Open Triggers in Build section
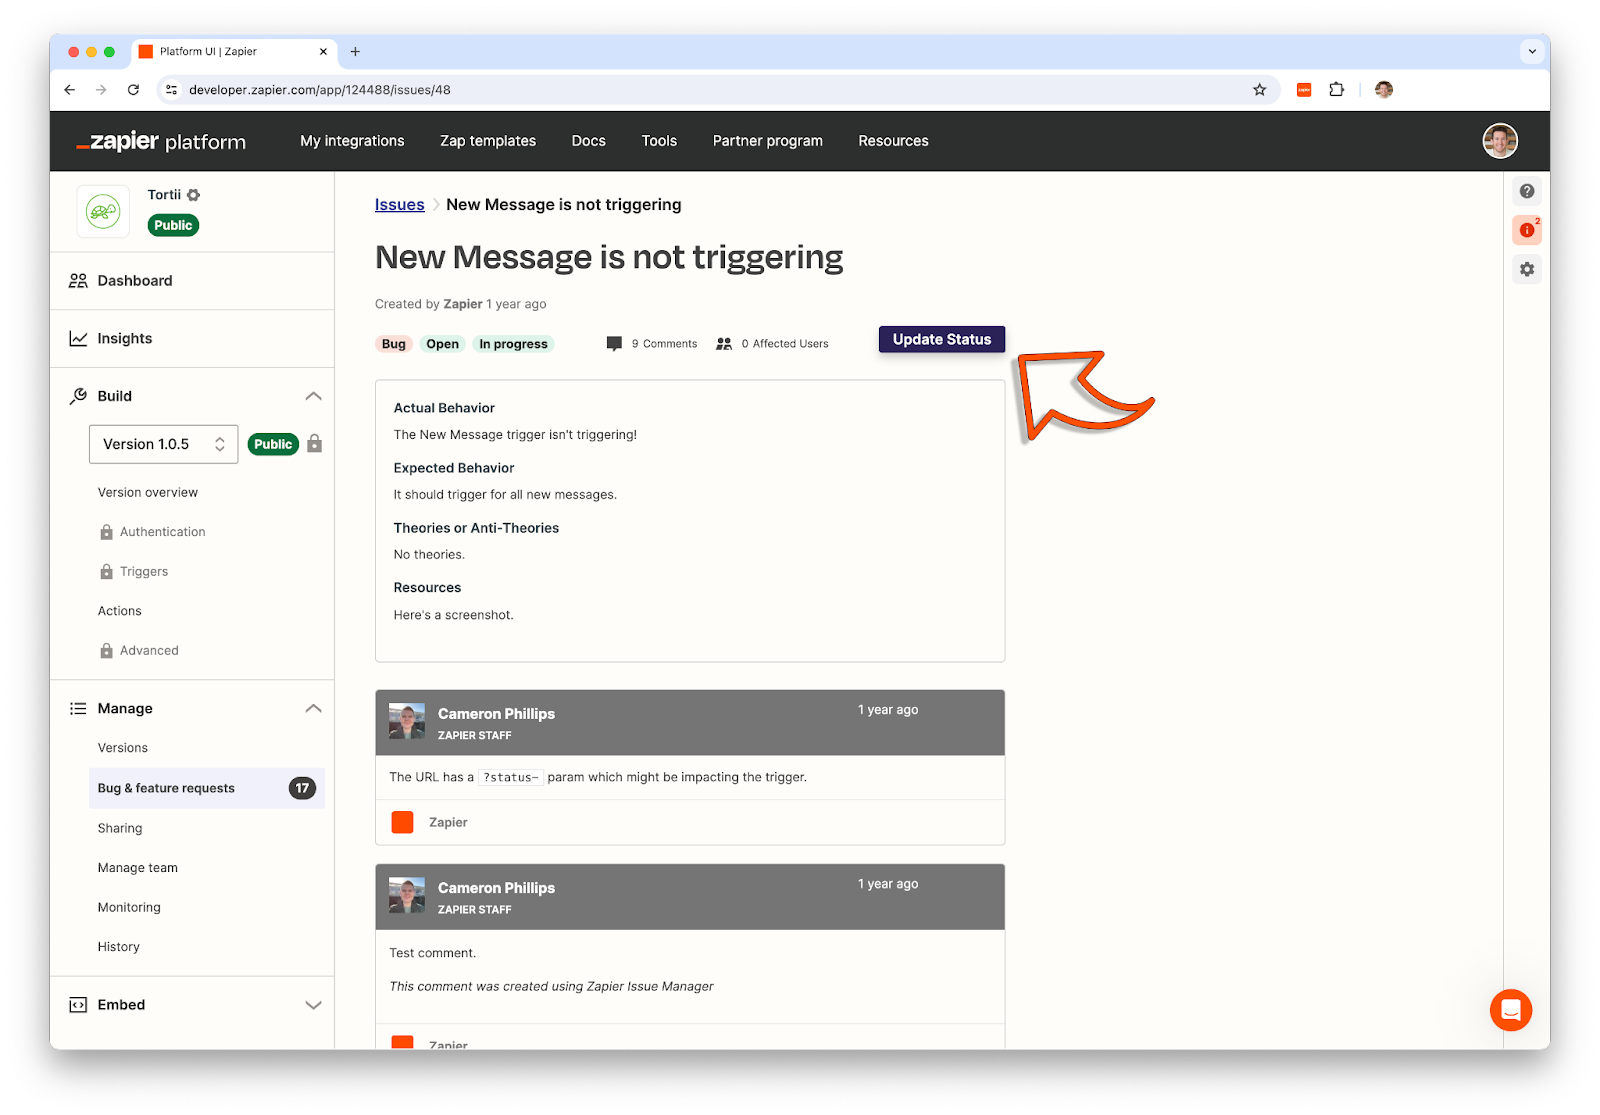This screenshot has width=1600, height=1115. pos(144,572)
